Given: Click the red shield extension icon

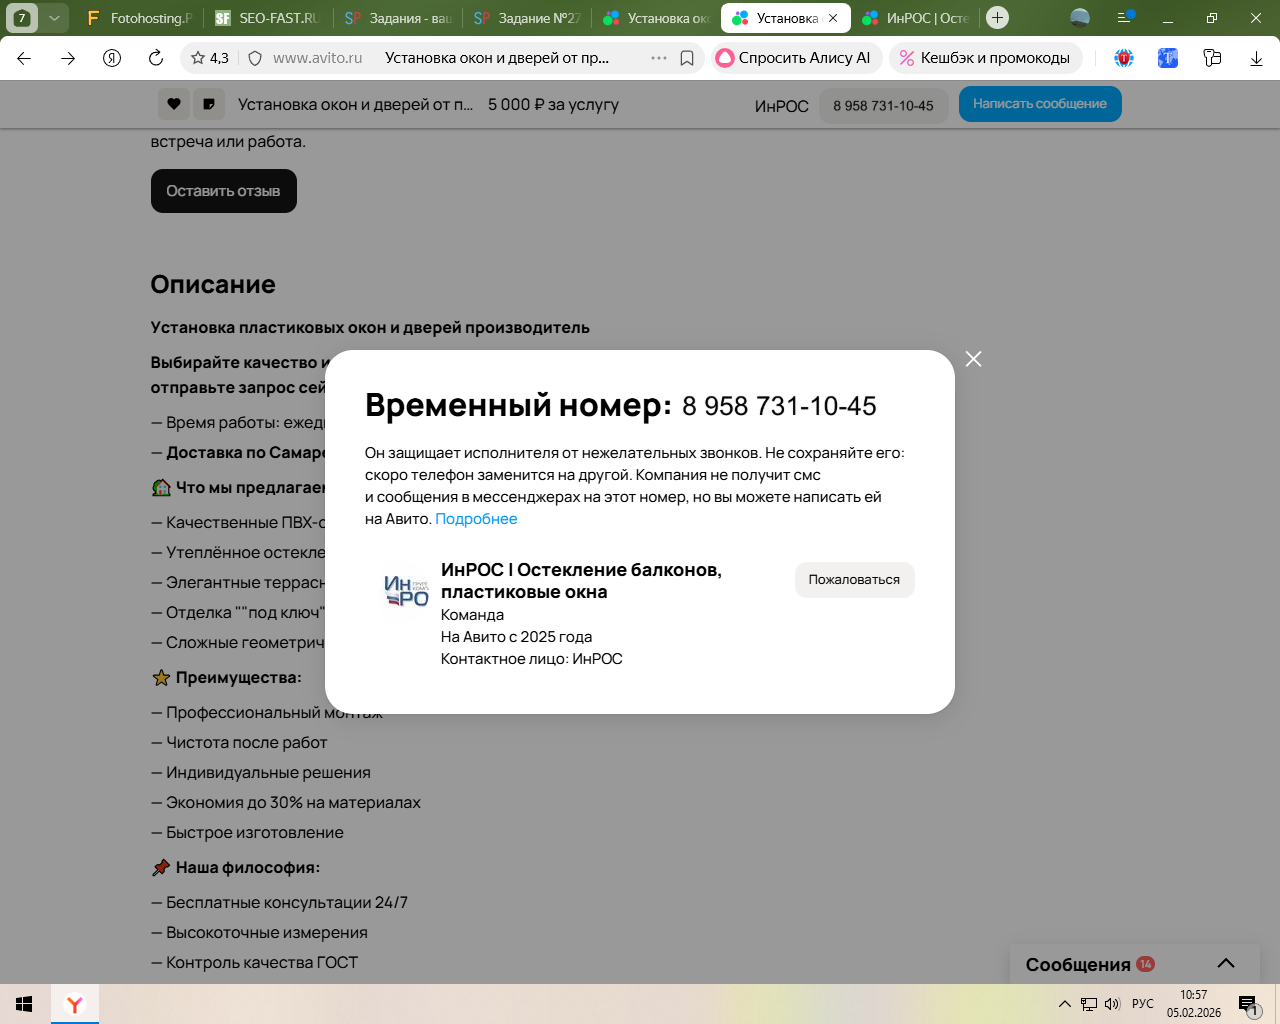Looking at the screenshot, I should click(1124, 58).
